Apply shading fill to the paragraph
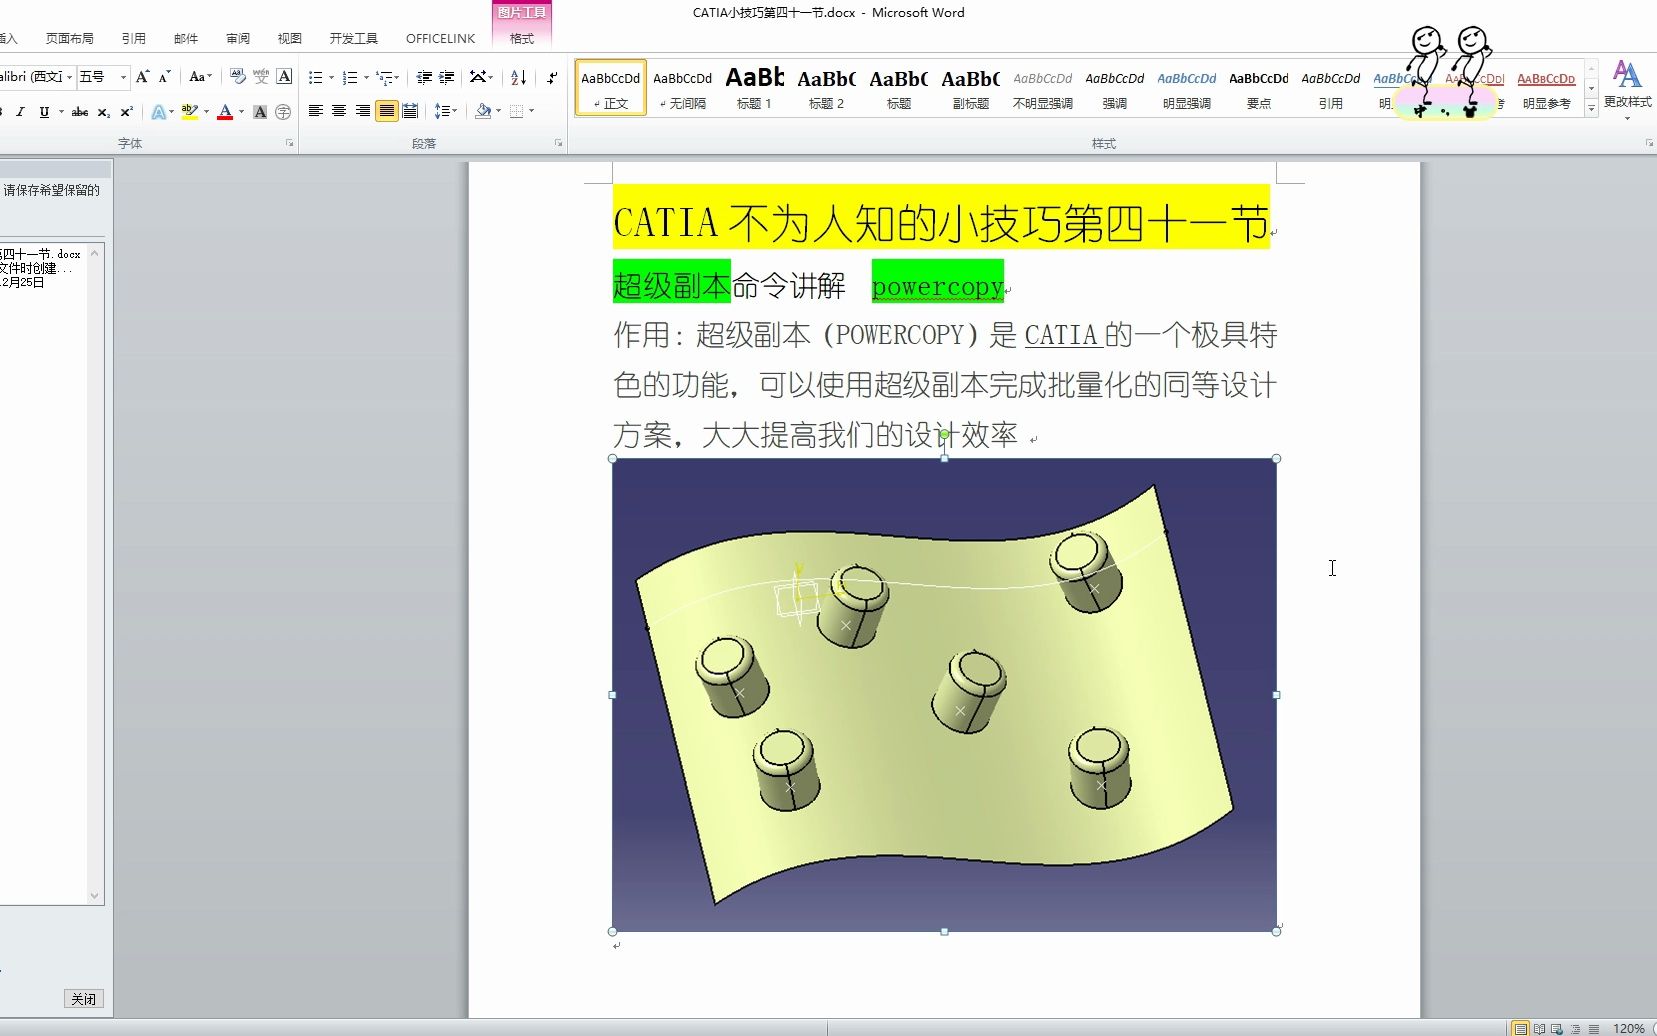 point(483,111)
